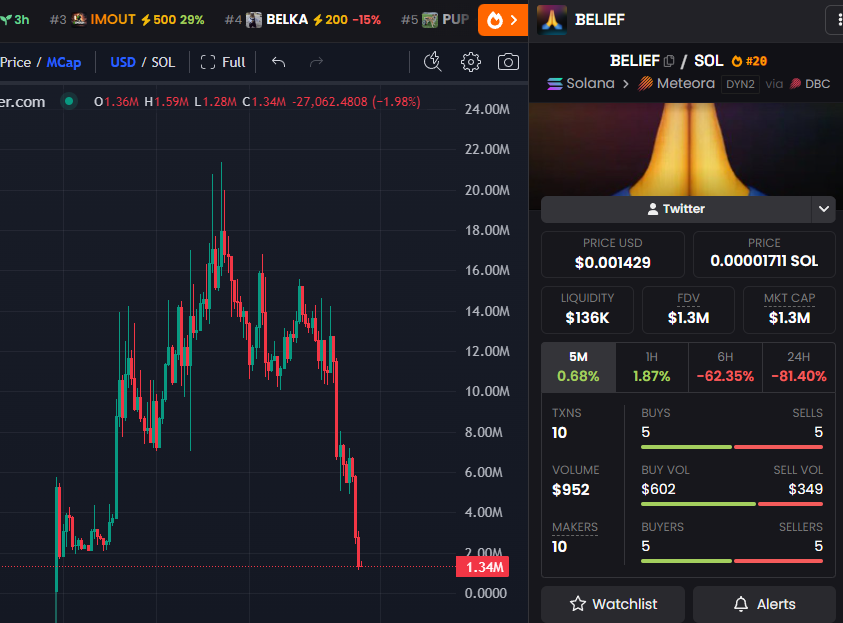Image resolution: width=843 pixels, height=623 pixels.
Task: Open the Twitter profile button
Action: click(x=676, y=209)
